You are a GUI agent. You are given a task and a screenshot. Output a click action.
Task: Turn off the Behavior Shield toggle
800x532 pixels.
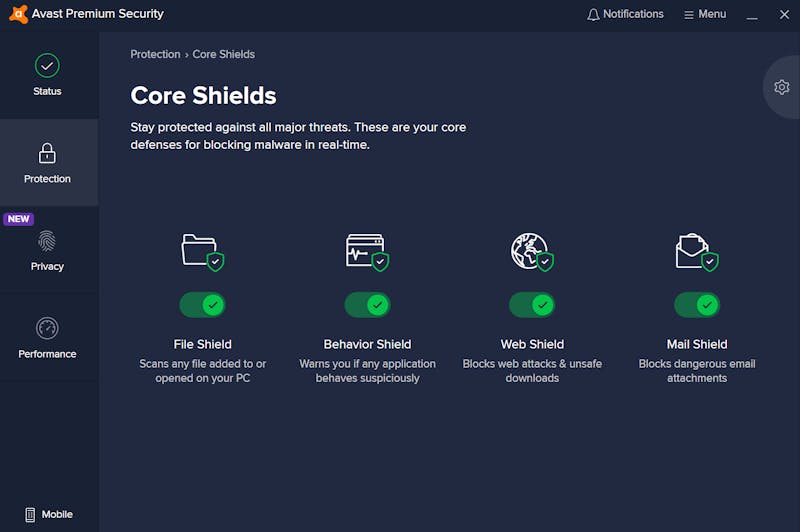point(367,305)
